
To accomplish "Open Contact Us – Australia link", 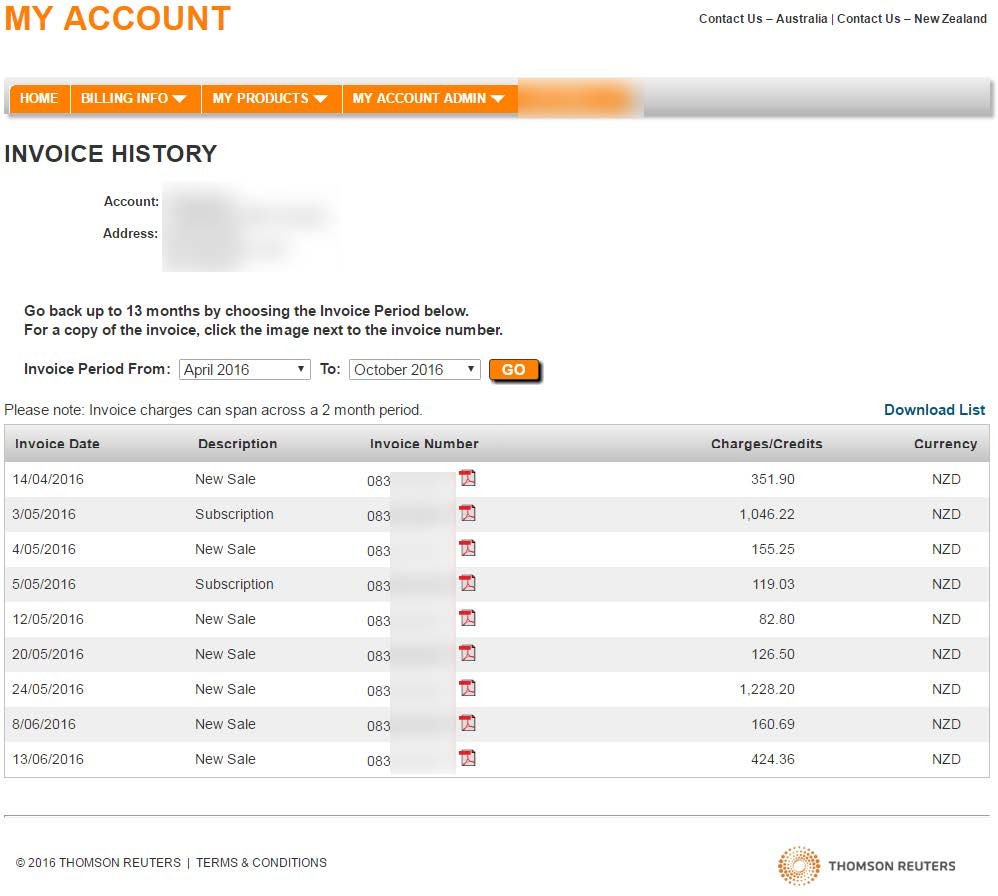I will (x=763, y=19).
